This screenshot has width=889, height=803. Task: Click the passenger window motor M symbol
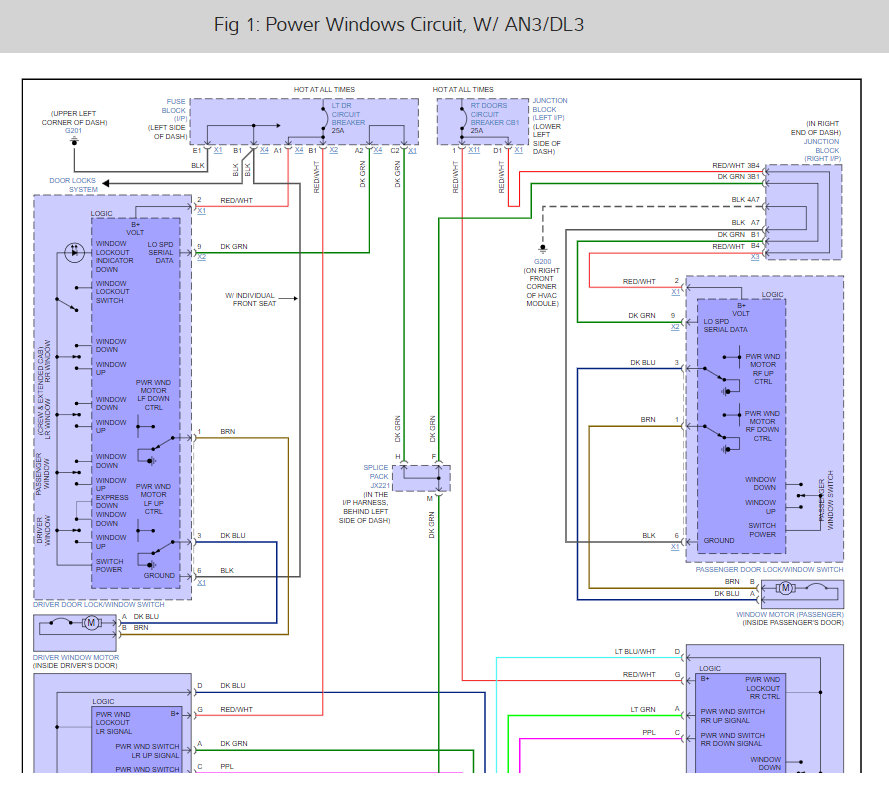(785, 588)
